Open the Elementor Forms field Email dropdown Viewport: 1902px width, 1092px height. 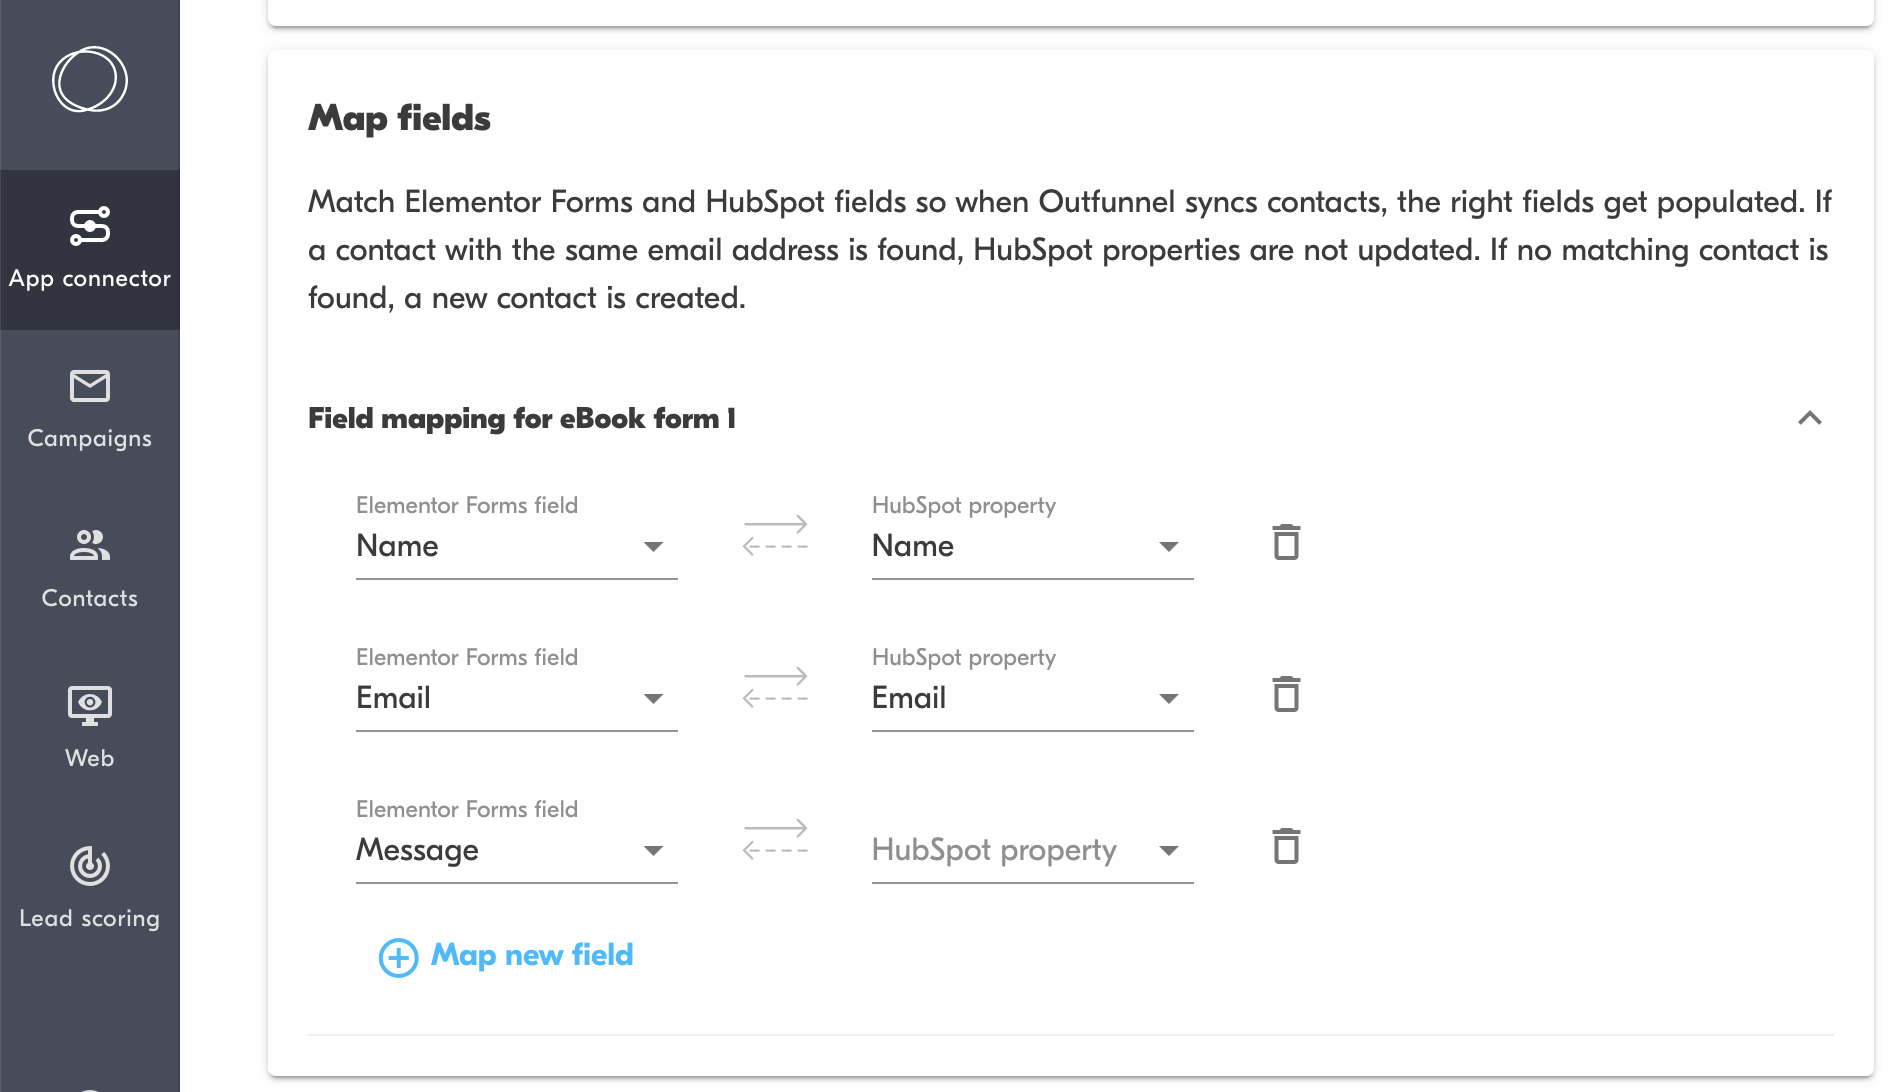point(516,698)
